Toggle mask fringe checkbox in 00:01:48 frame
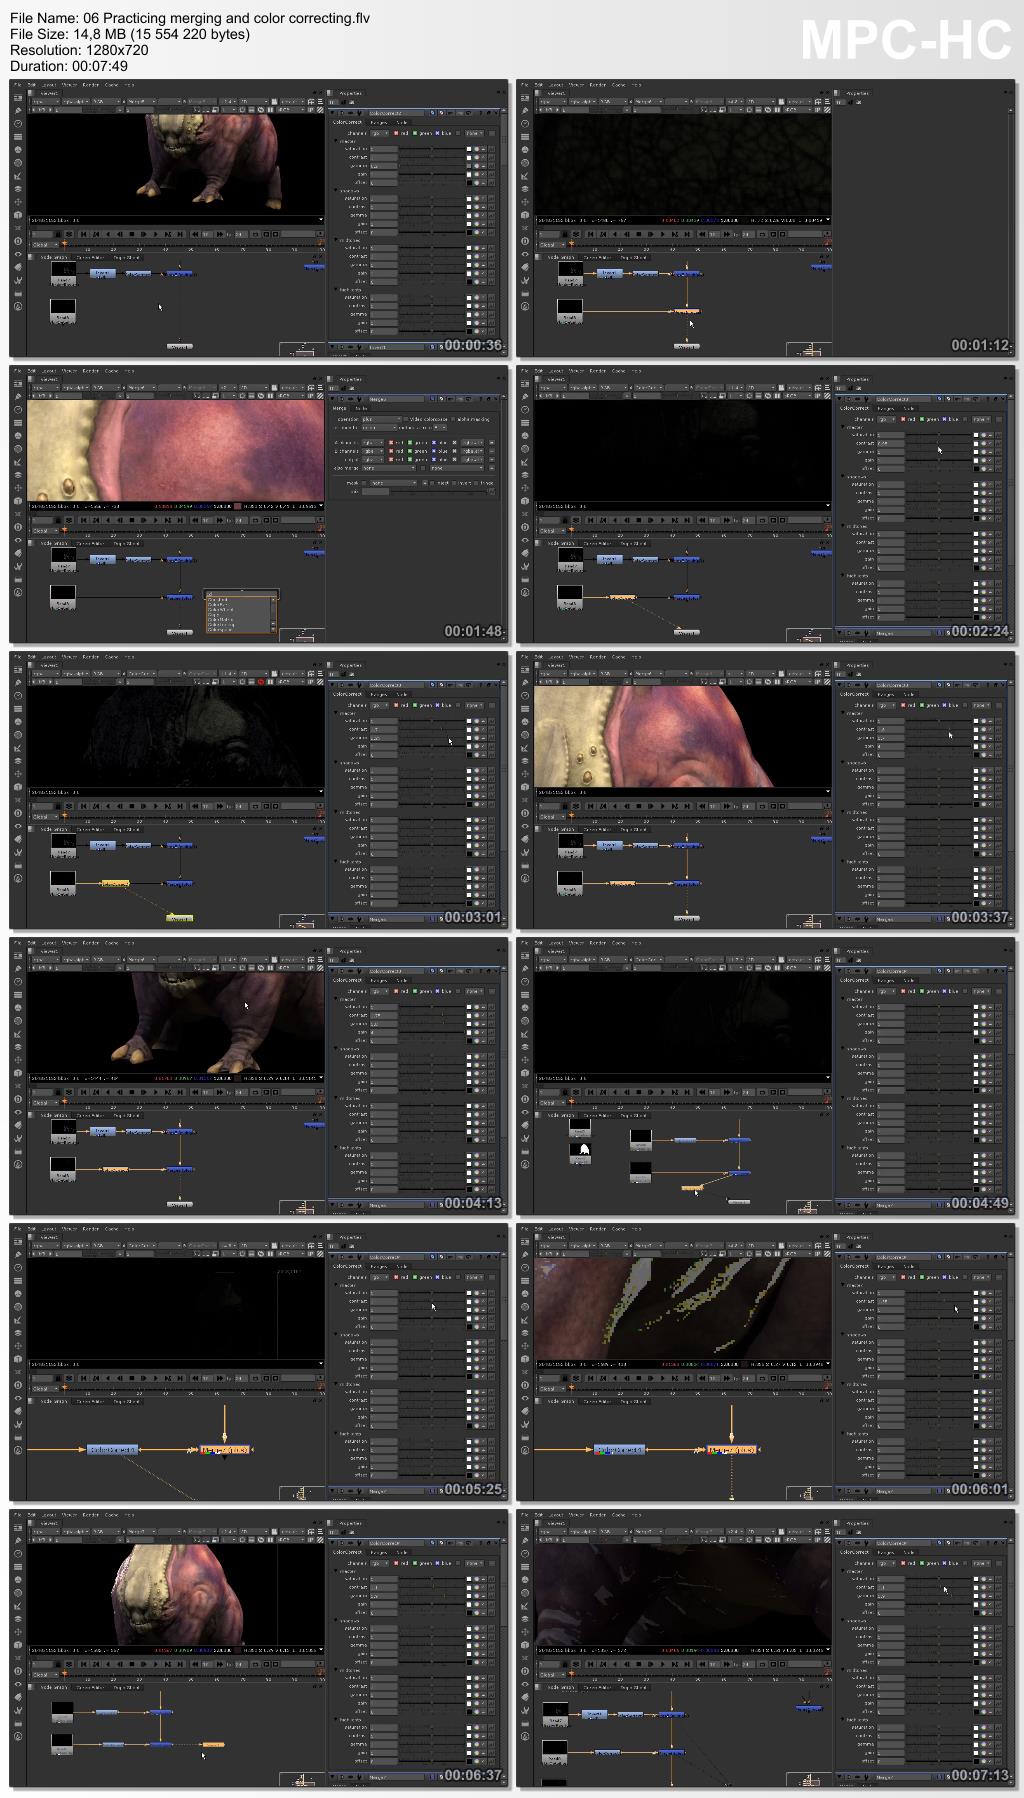This screenshot has width=1024, height=1798. coord(476,483)
